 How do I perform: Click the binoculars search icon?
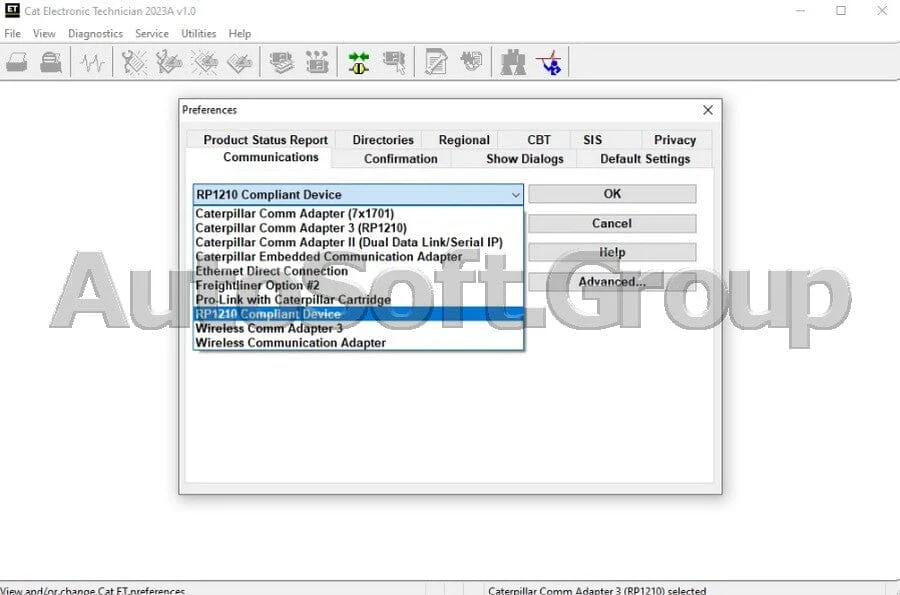coord(513,63)
